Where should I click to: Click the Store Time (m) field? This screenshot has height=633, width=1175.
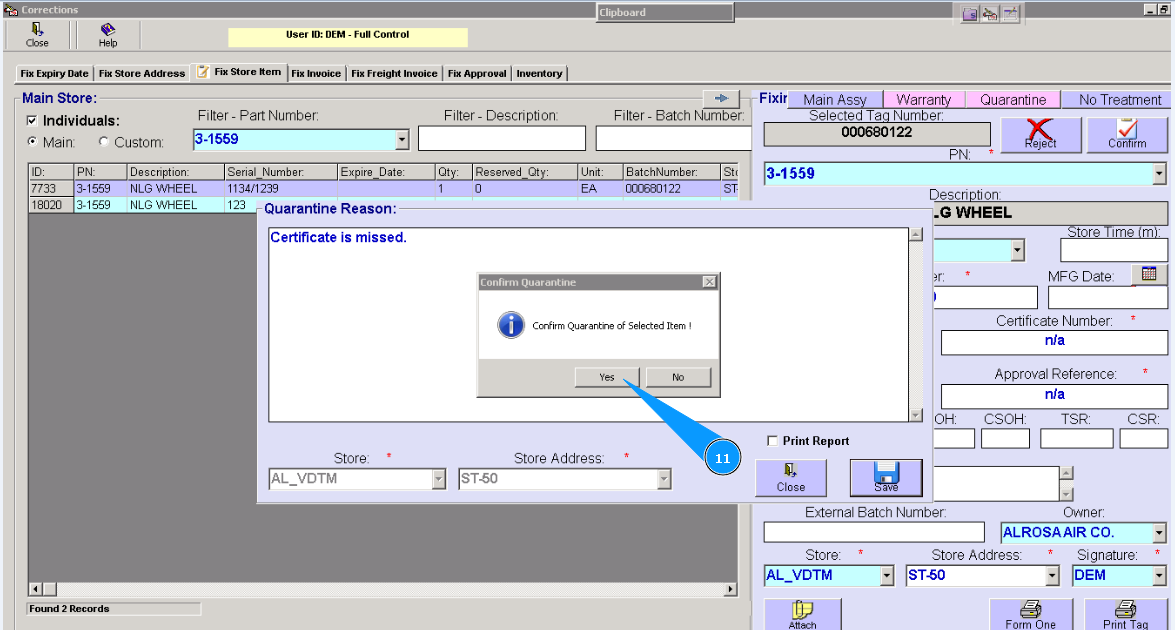coord(1114,250)
